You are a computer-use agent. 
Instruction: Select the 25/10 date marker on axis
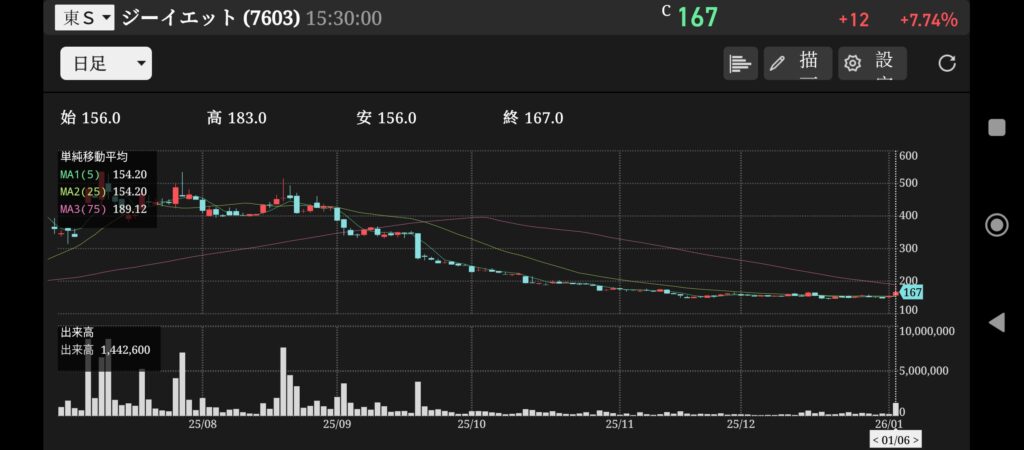(x=470, y=424)
